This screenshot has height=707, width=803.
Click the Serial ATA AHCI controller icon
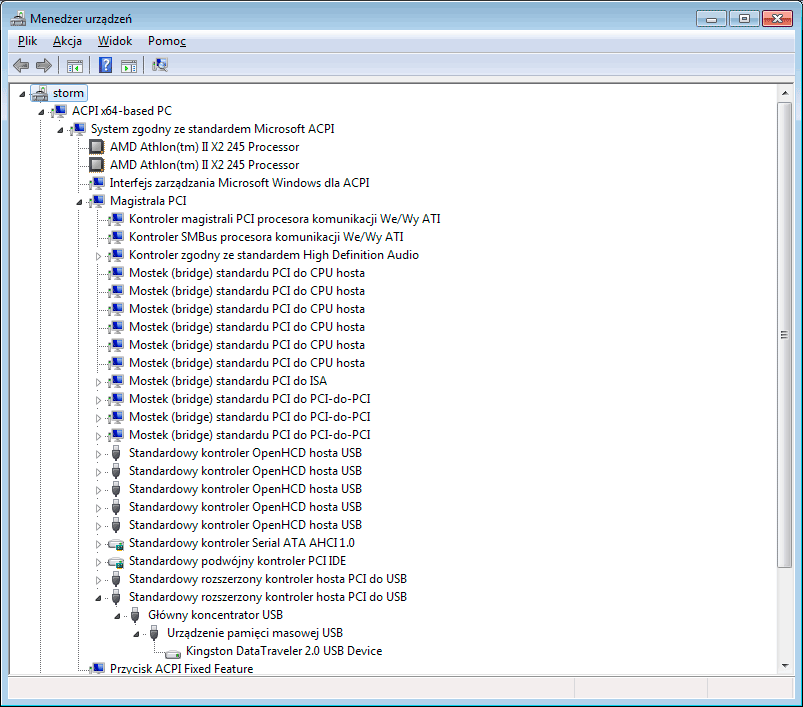pyautogui.click(x=116, y=544)
